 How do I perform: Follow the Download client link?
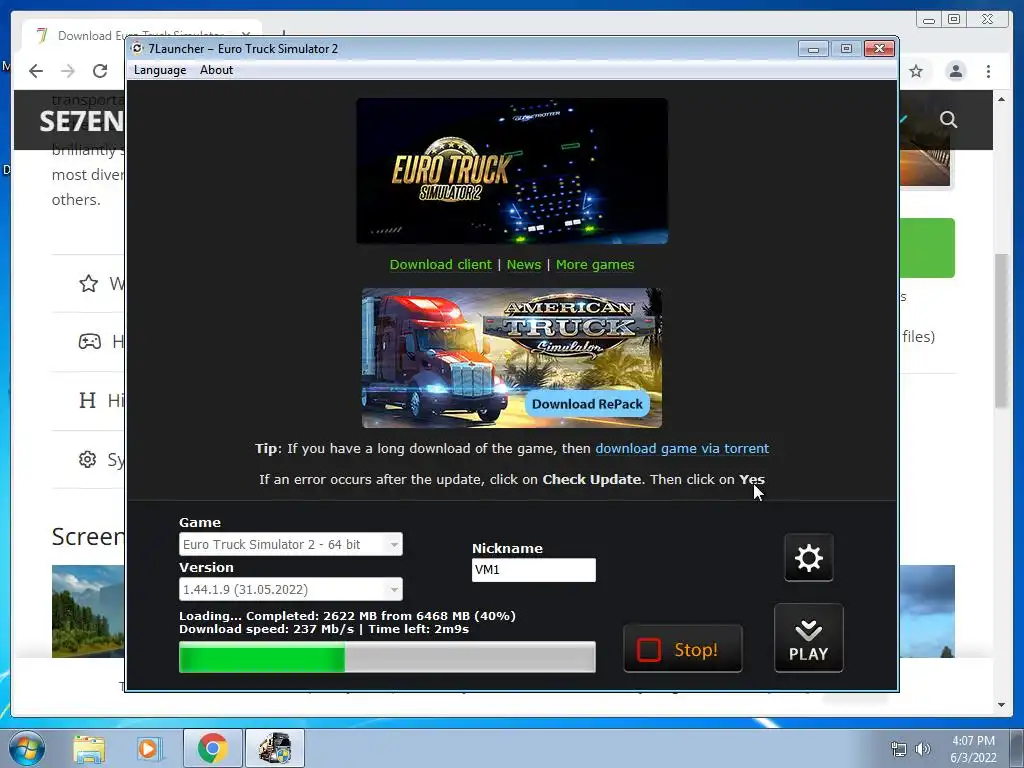440,264
